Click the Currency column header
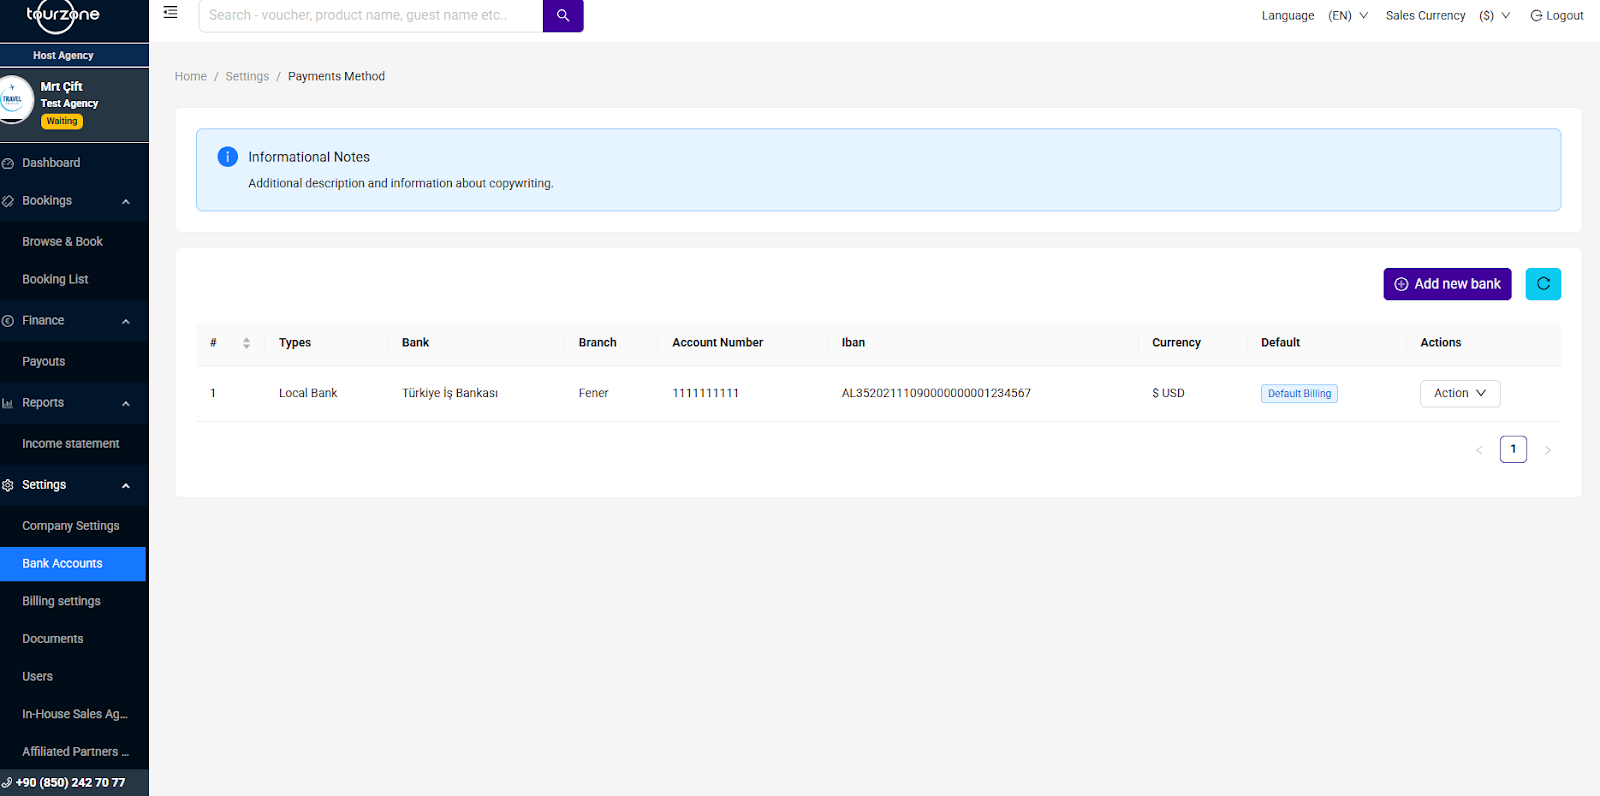Viewport: 1600px width, 796px height. pos(1176,343)
